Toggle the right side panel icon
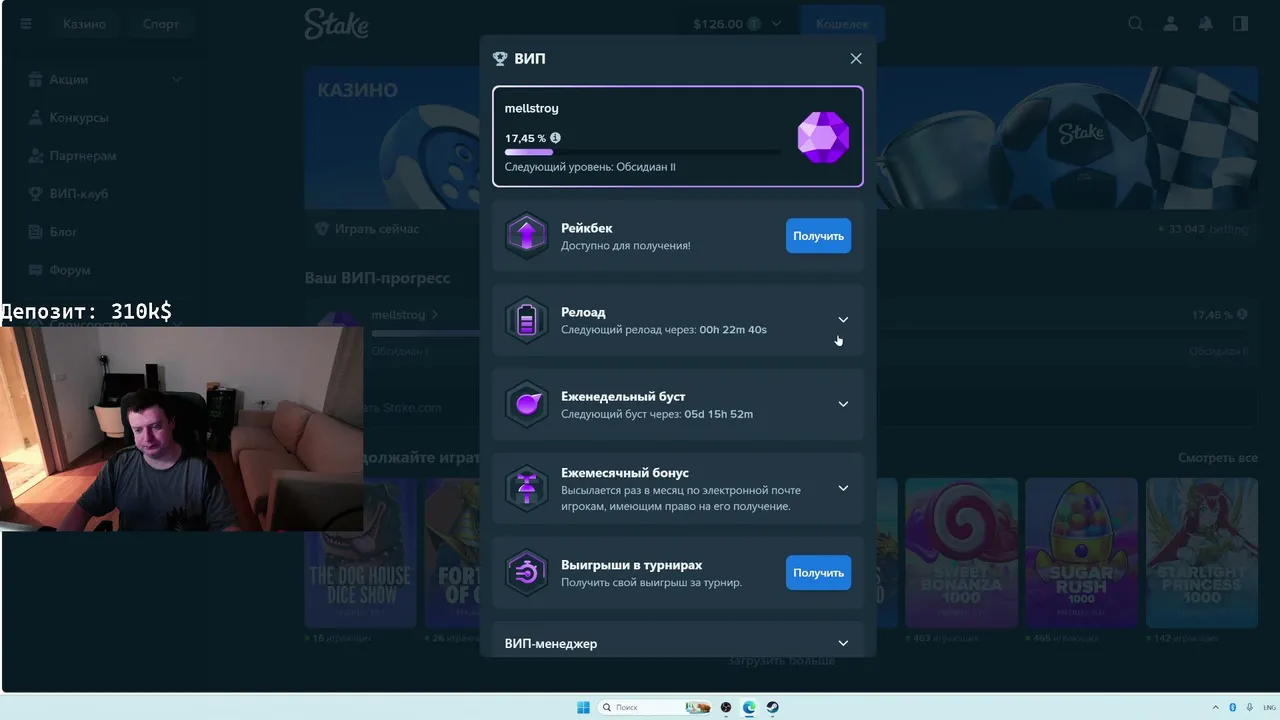Screen dimensions: 1280x720 pyautogui.click(x=1241, y=24)
